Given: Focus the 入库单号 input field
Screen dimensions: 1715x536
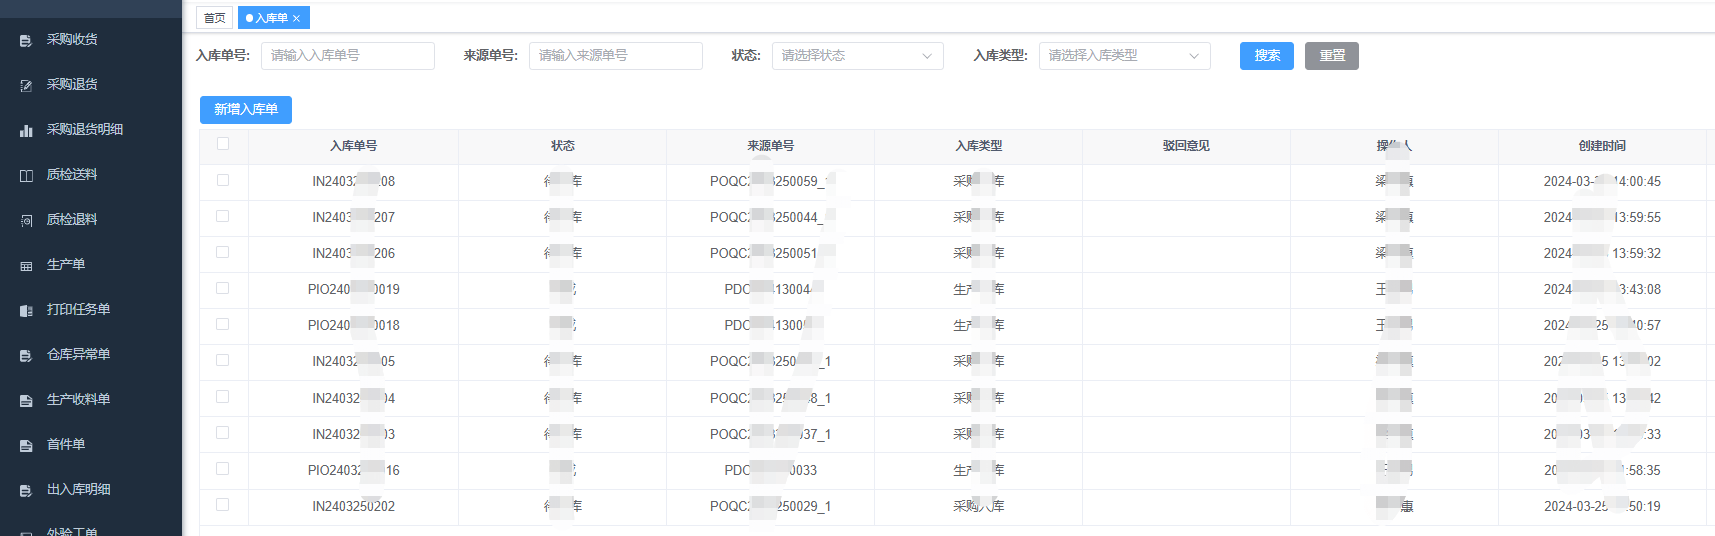Looking at the screenshot, I should coord(347,56).
